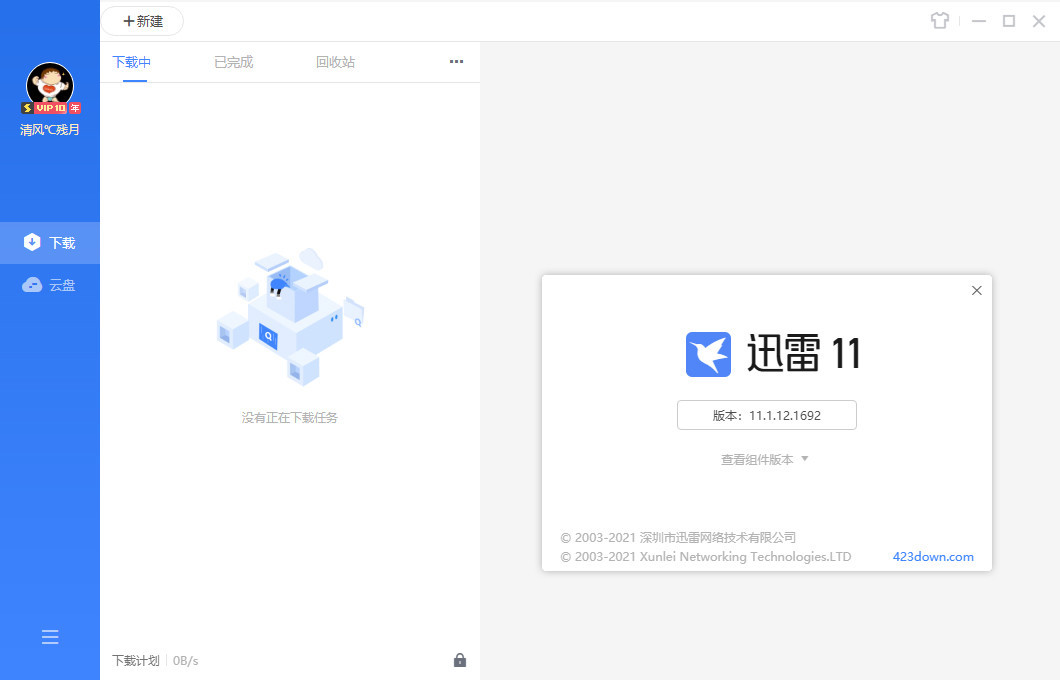Open the 回收站 tab
1060x680 pixels.
(335, 62)
